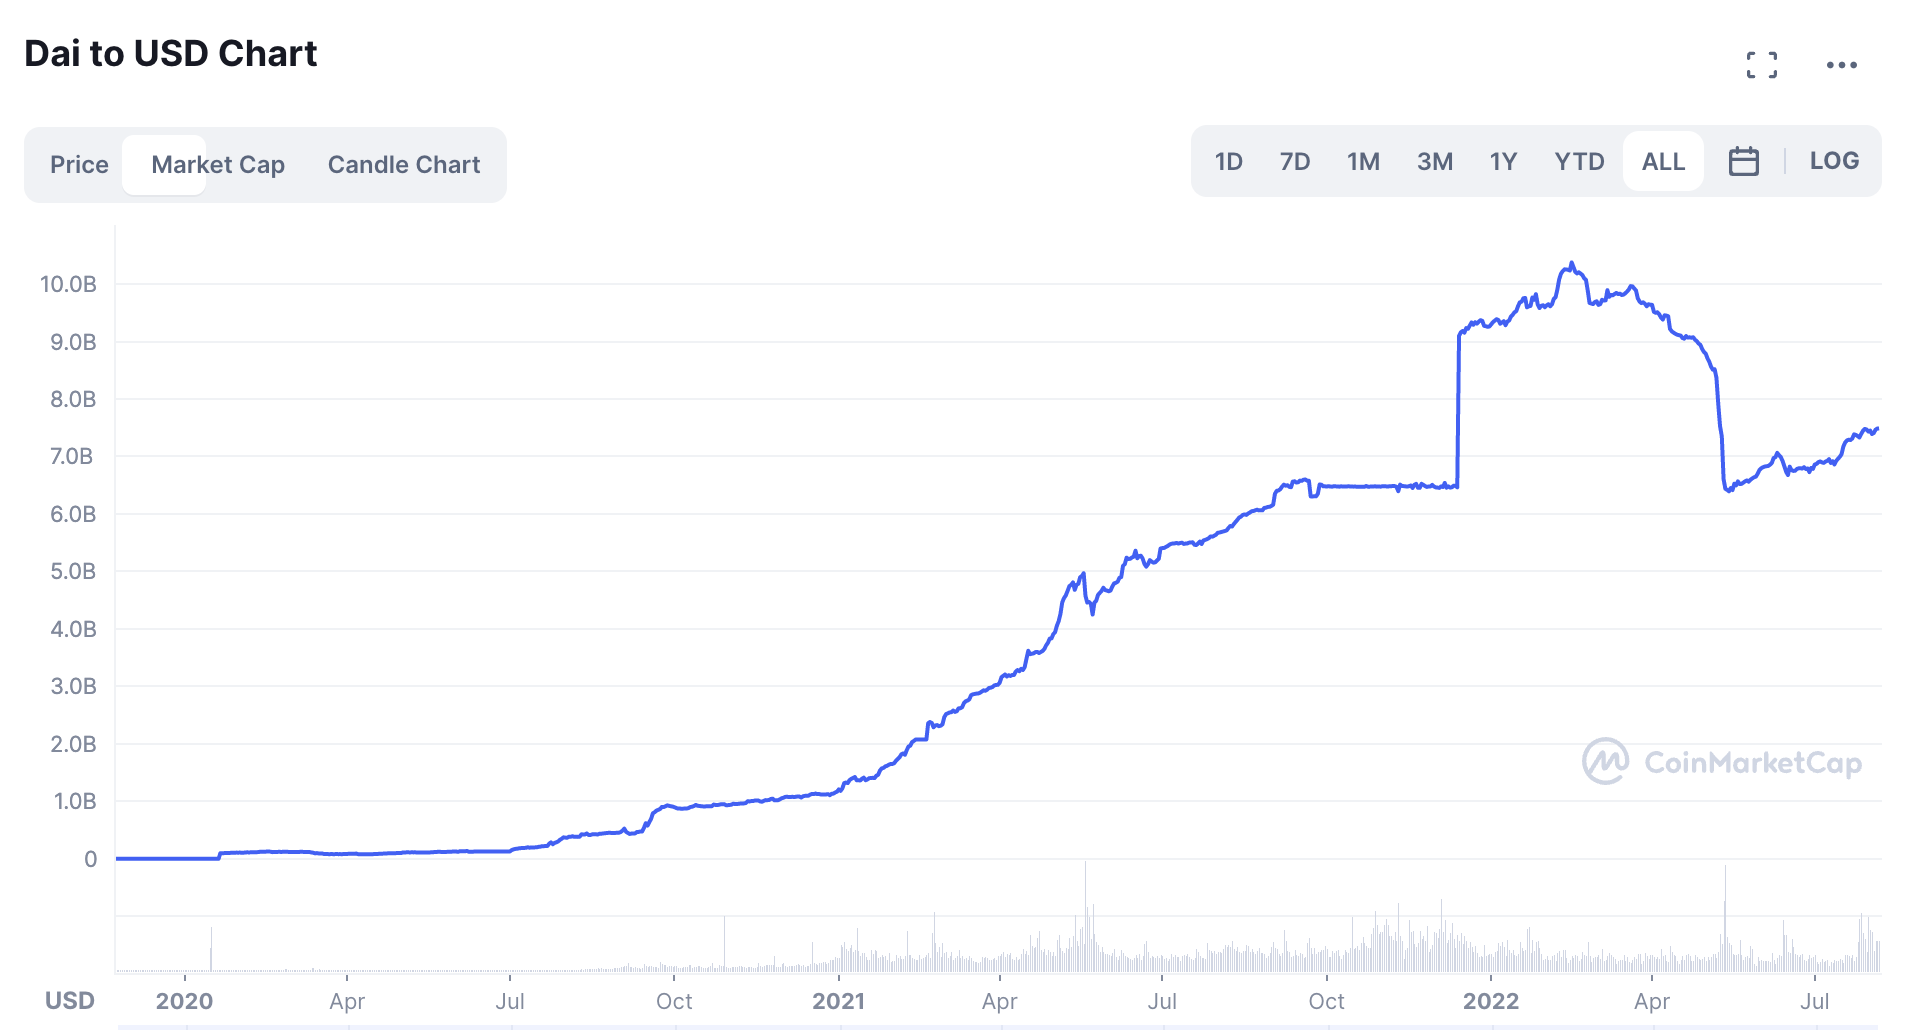Toggle the LOG scale option
The image size is (1924, 1030).
coord(1834,161)
